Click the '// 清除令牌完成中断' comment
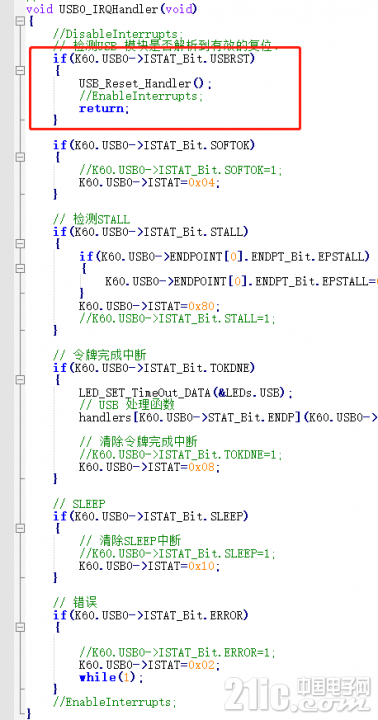 coord(138,442)
